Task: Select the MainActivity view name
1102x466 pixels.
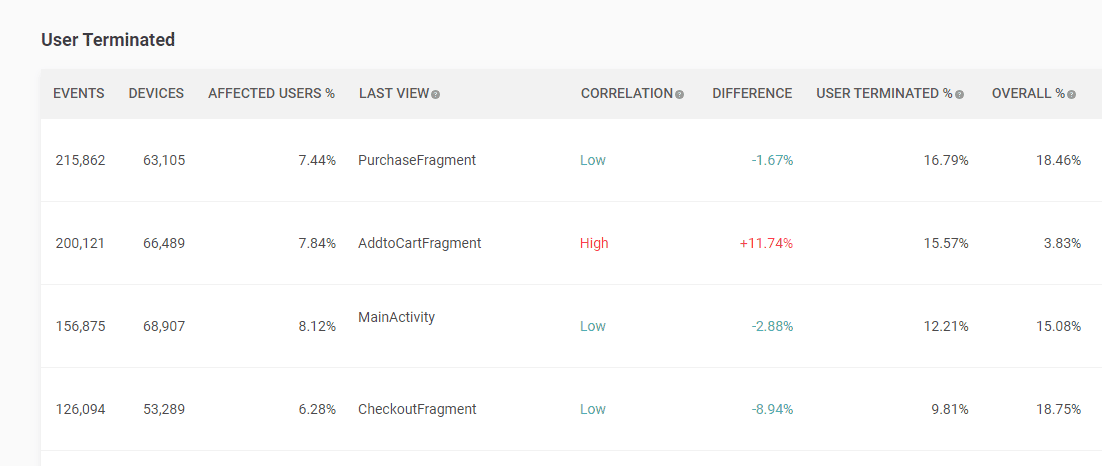Action: click(396, 317)
